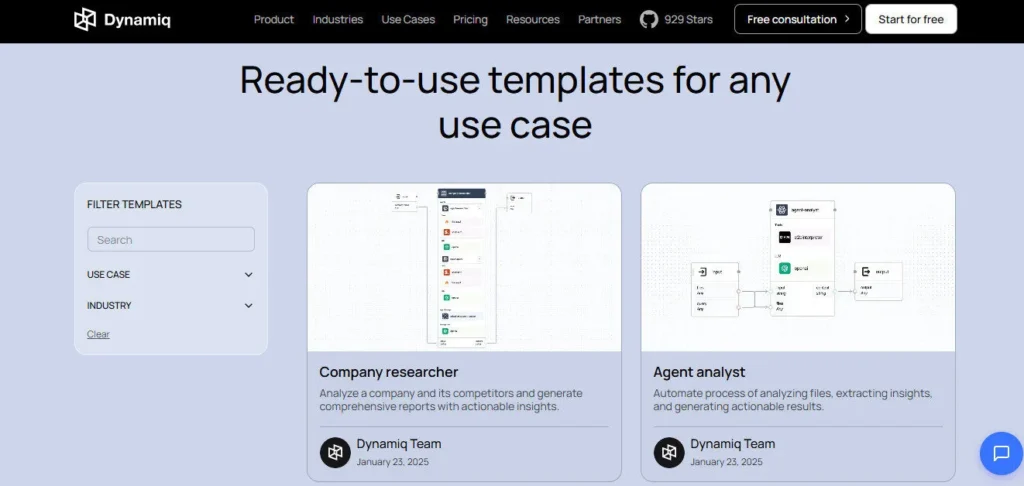Click the Free consultation button

point(797,19)
